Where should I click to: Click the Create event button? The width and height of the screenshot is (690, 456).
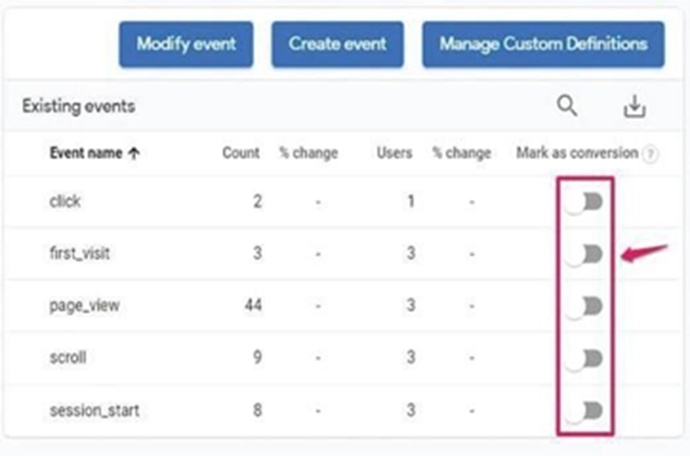[x=338, y=44]
